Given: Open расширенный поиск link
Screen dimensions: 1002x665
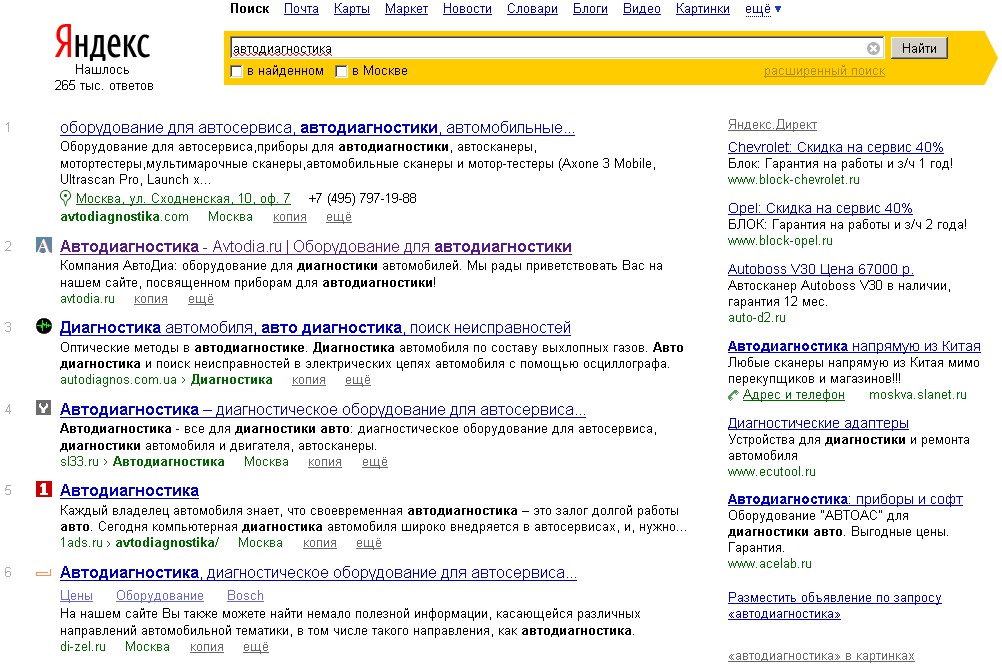Looking at the screenshot, I should 824,71.
